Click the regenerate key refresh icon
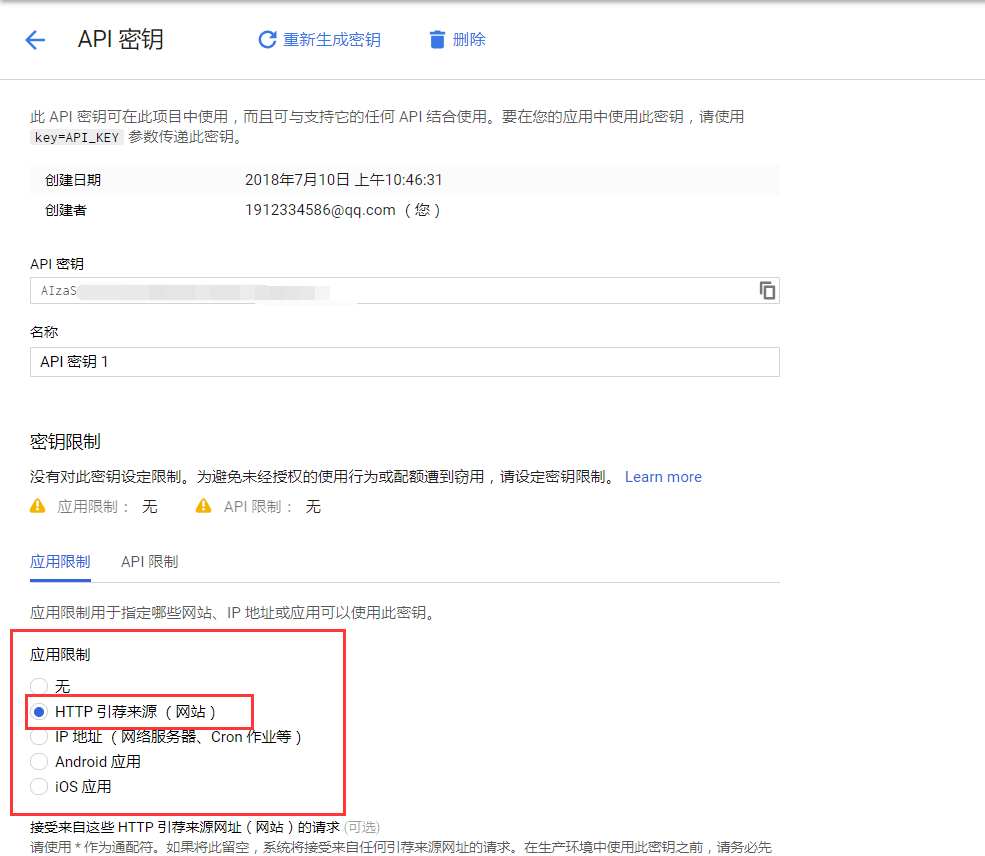This screenshot has height=856, width=985. point(267,40)
